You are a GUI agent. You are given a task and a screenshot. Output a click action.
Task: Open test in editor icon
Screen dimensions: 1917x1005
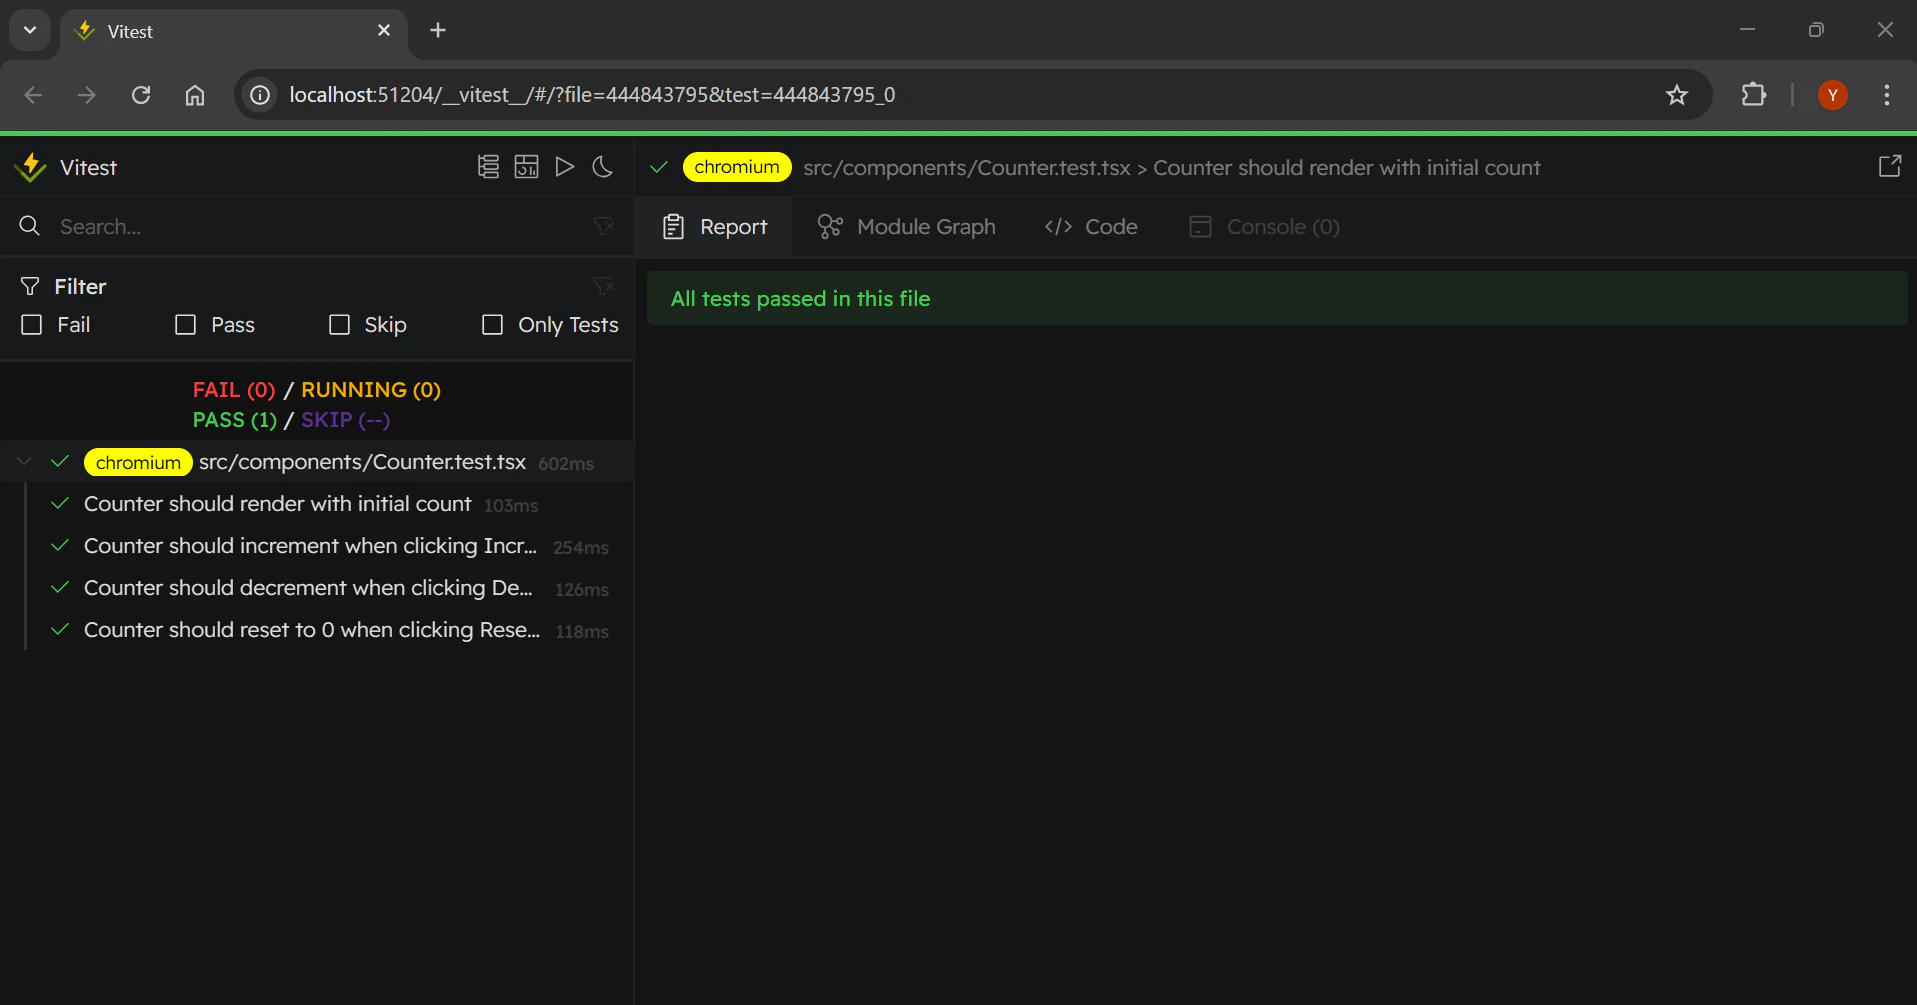[x=1889, y=166]
